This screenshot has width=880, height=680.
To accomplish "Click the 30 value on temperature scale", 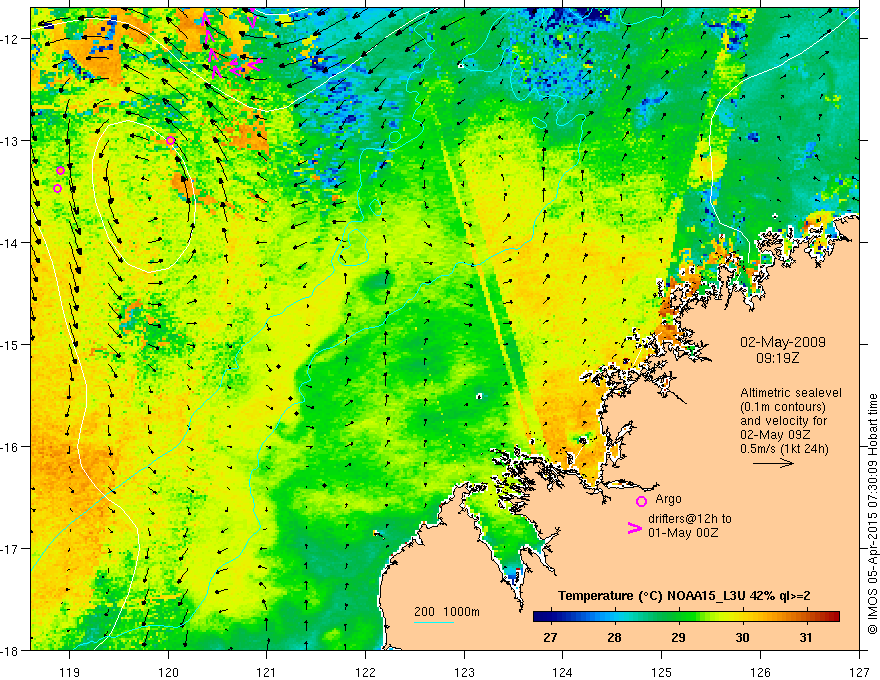I will pos(742,637).
